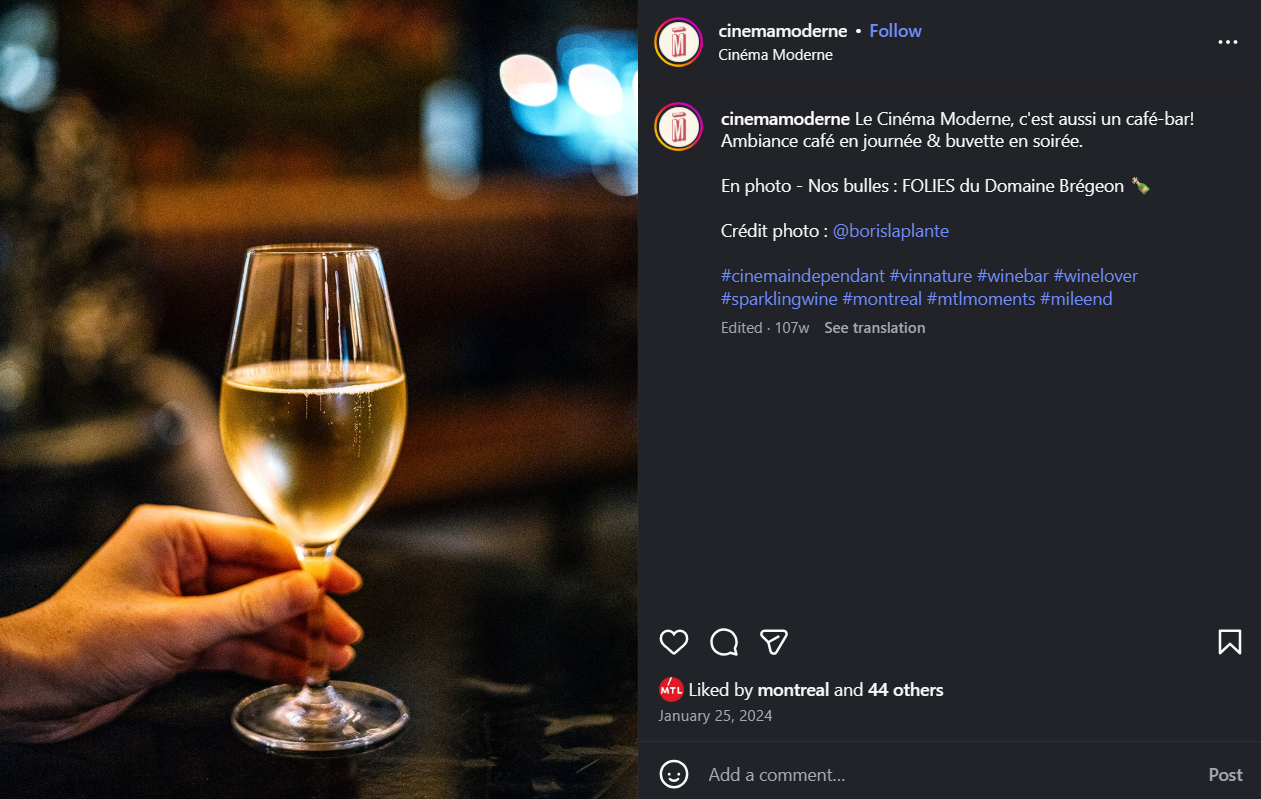1261x799 pixels.
Task: Open emoji picker smiley icon
Action: pos(674,774)
